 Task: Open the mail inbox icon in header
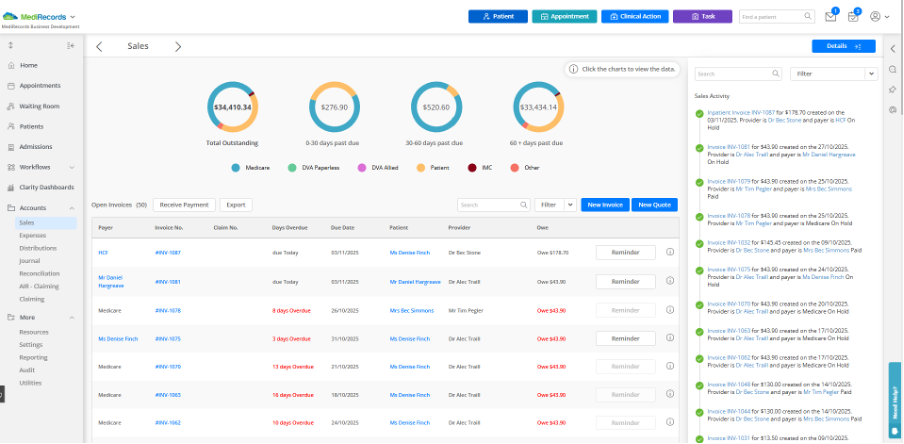tap(831, 16)
